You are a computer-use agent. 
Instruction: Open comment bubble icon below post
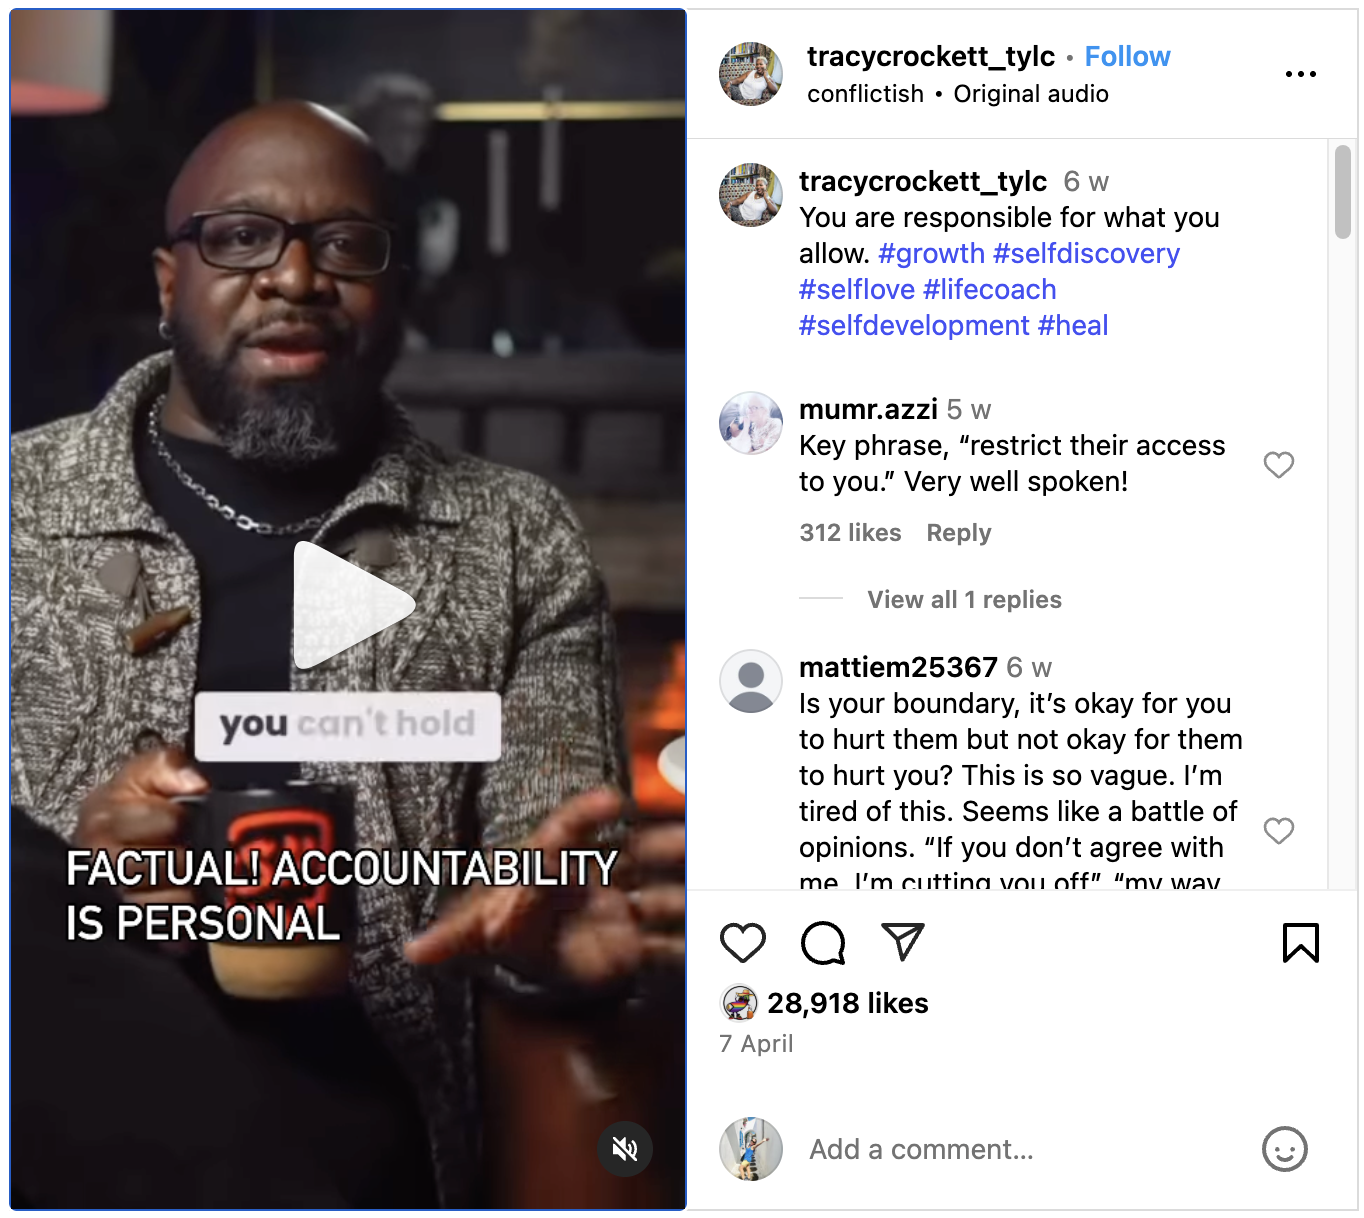tap(823, 943)
